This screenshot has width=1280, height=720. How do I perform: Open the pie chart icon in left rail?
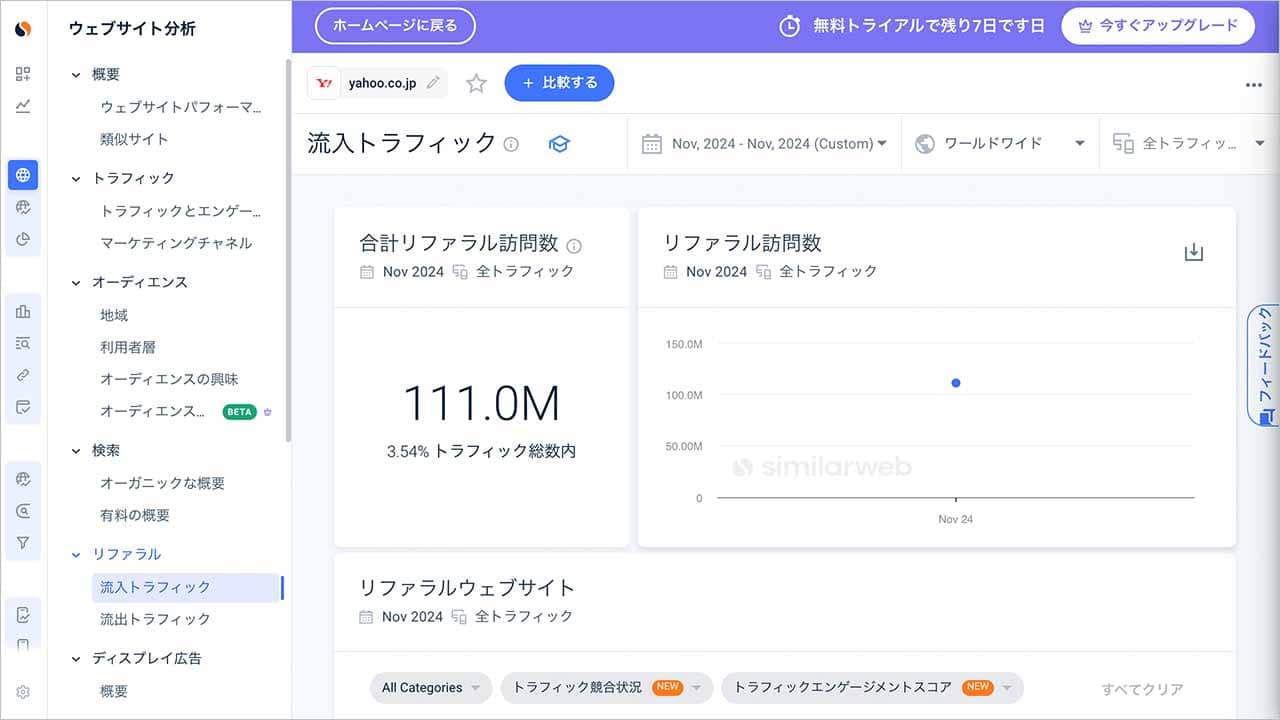tap(23, 239)
